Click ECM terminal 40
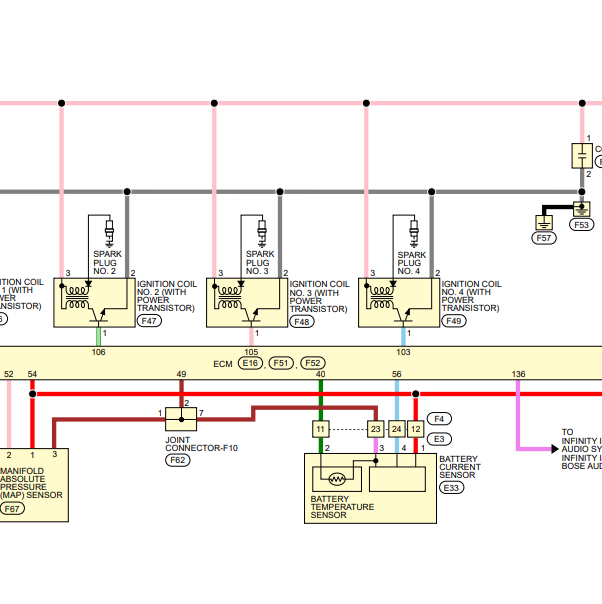Image resolution: width=602 pixels, height=604 pixels. coord(320,374)
